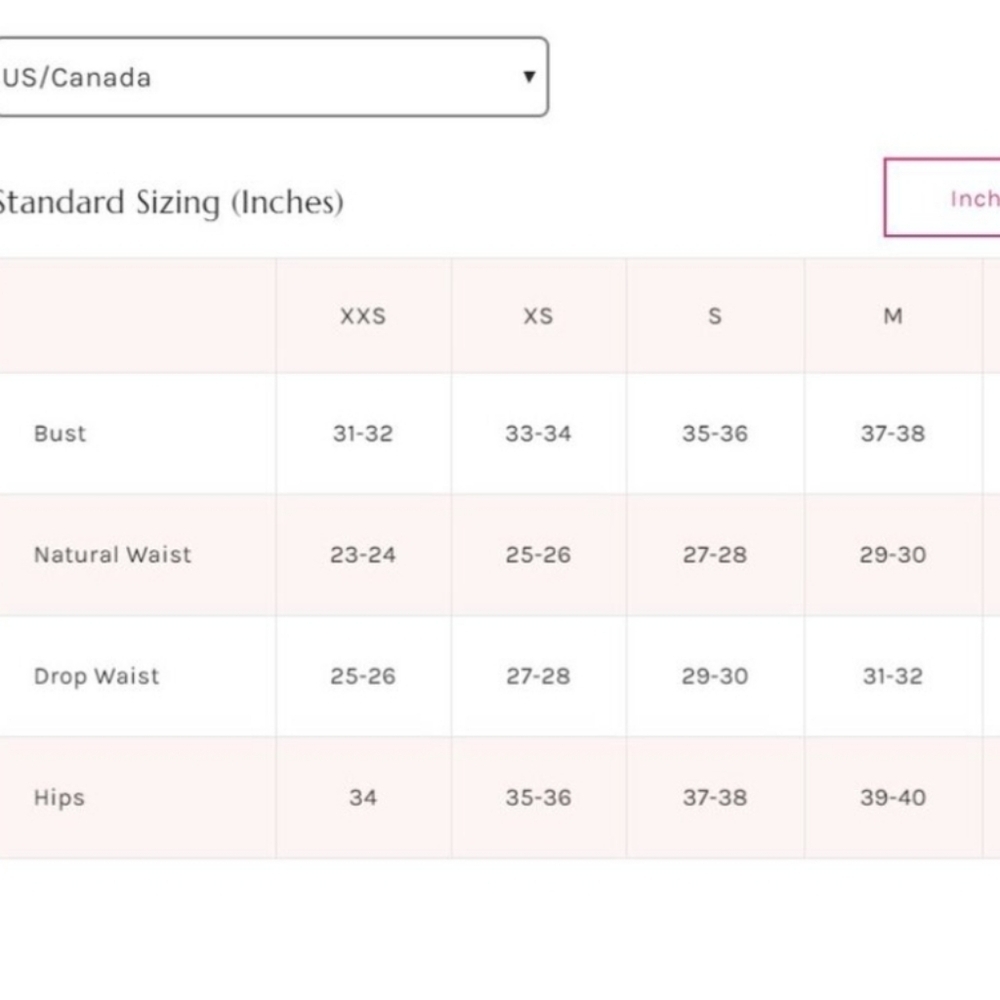Viewport: 1000px width, 1000px height.
Task: Select the Inches unit toggle button
Action: point(942,198)
